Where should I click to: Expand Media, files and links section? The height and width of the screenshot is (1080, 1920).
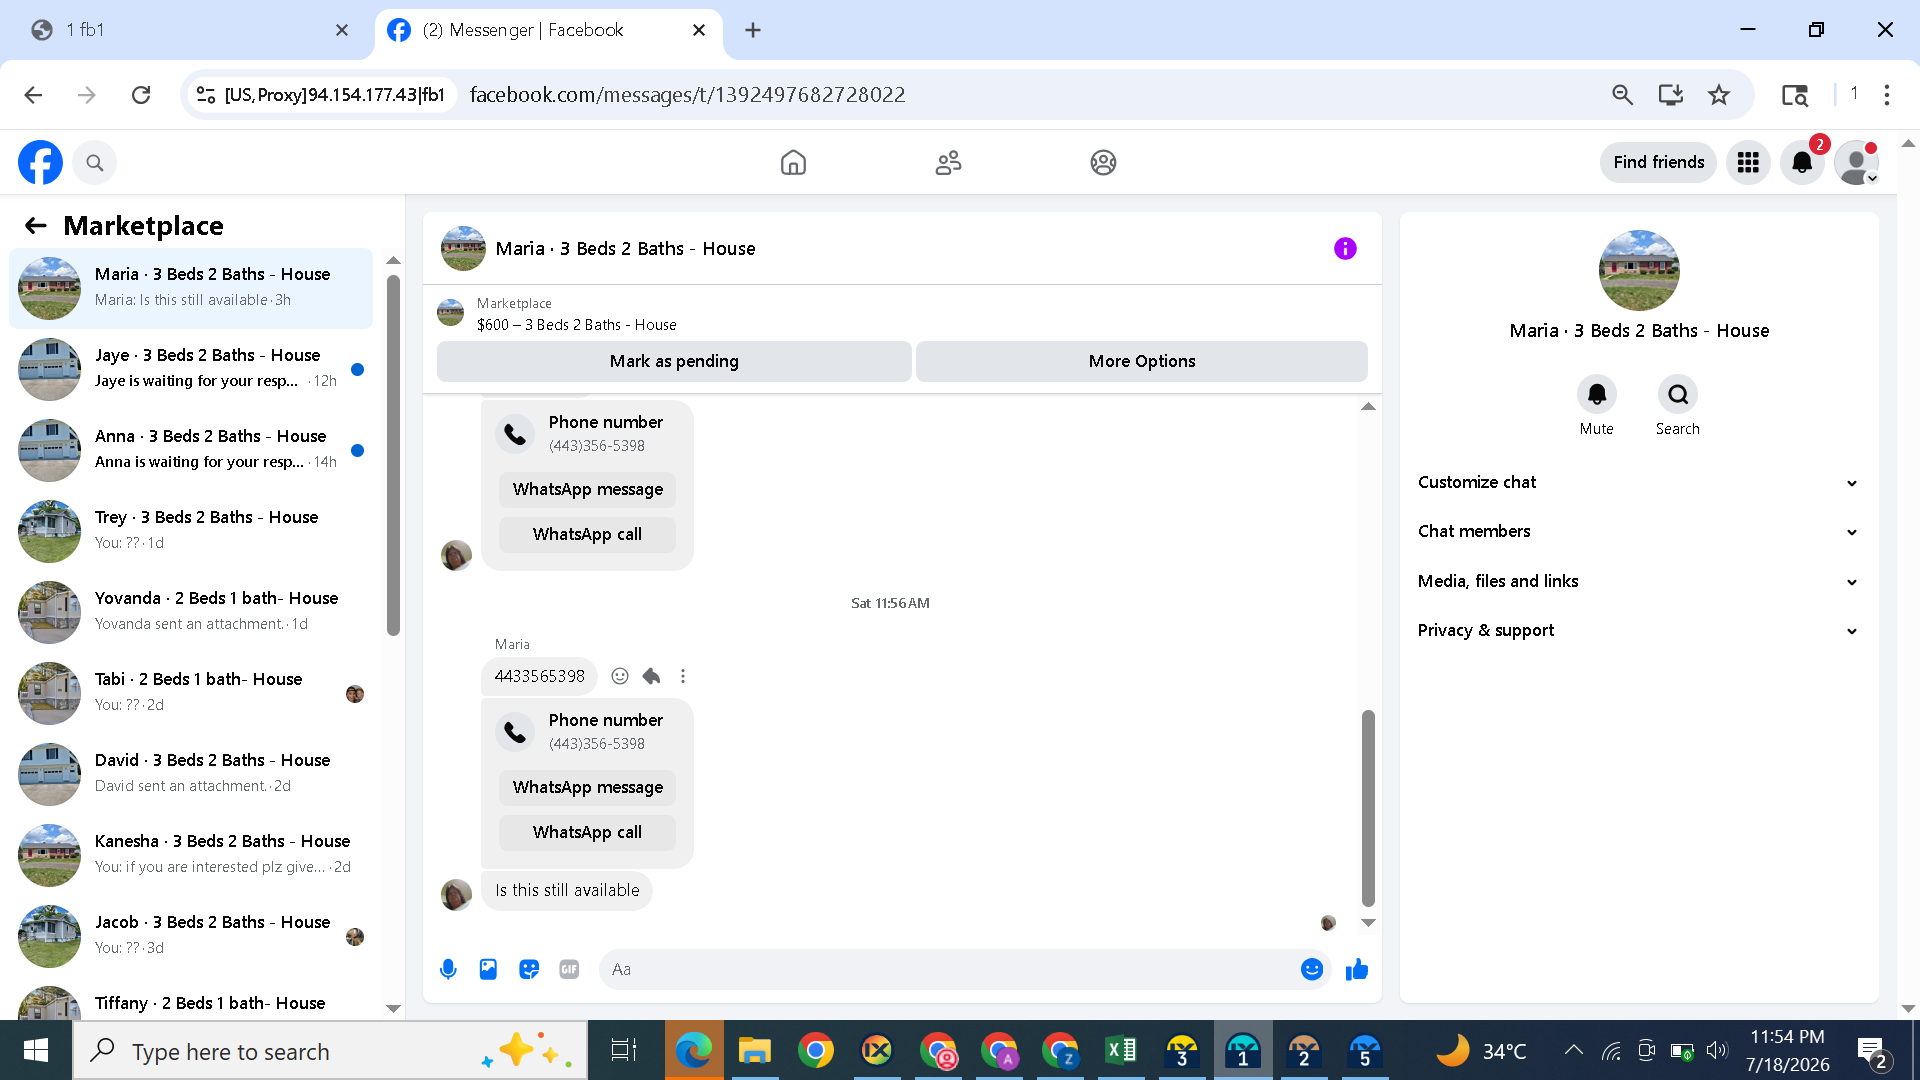tap(1638, 581)
